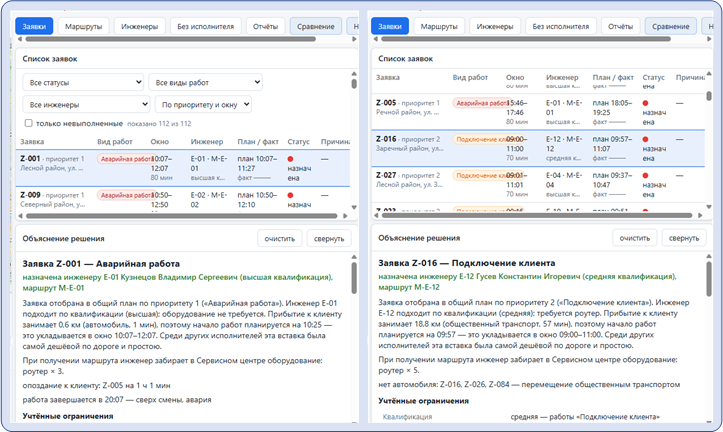This screenshot has width=723, height=432.
Task: Click red status dot in Z-009 row
Action: (x=290, y=195)
